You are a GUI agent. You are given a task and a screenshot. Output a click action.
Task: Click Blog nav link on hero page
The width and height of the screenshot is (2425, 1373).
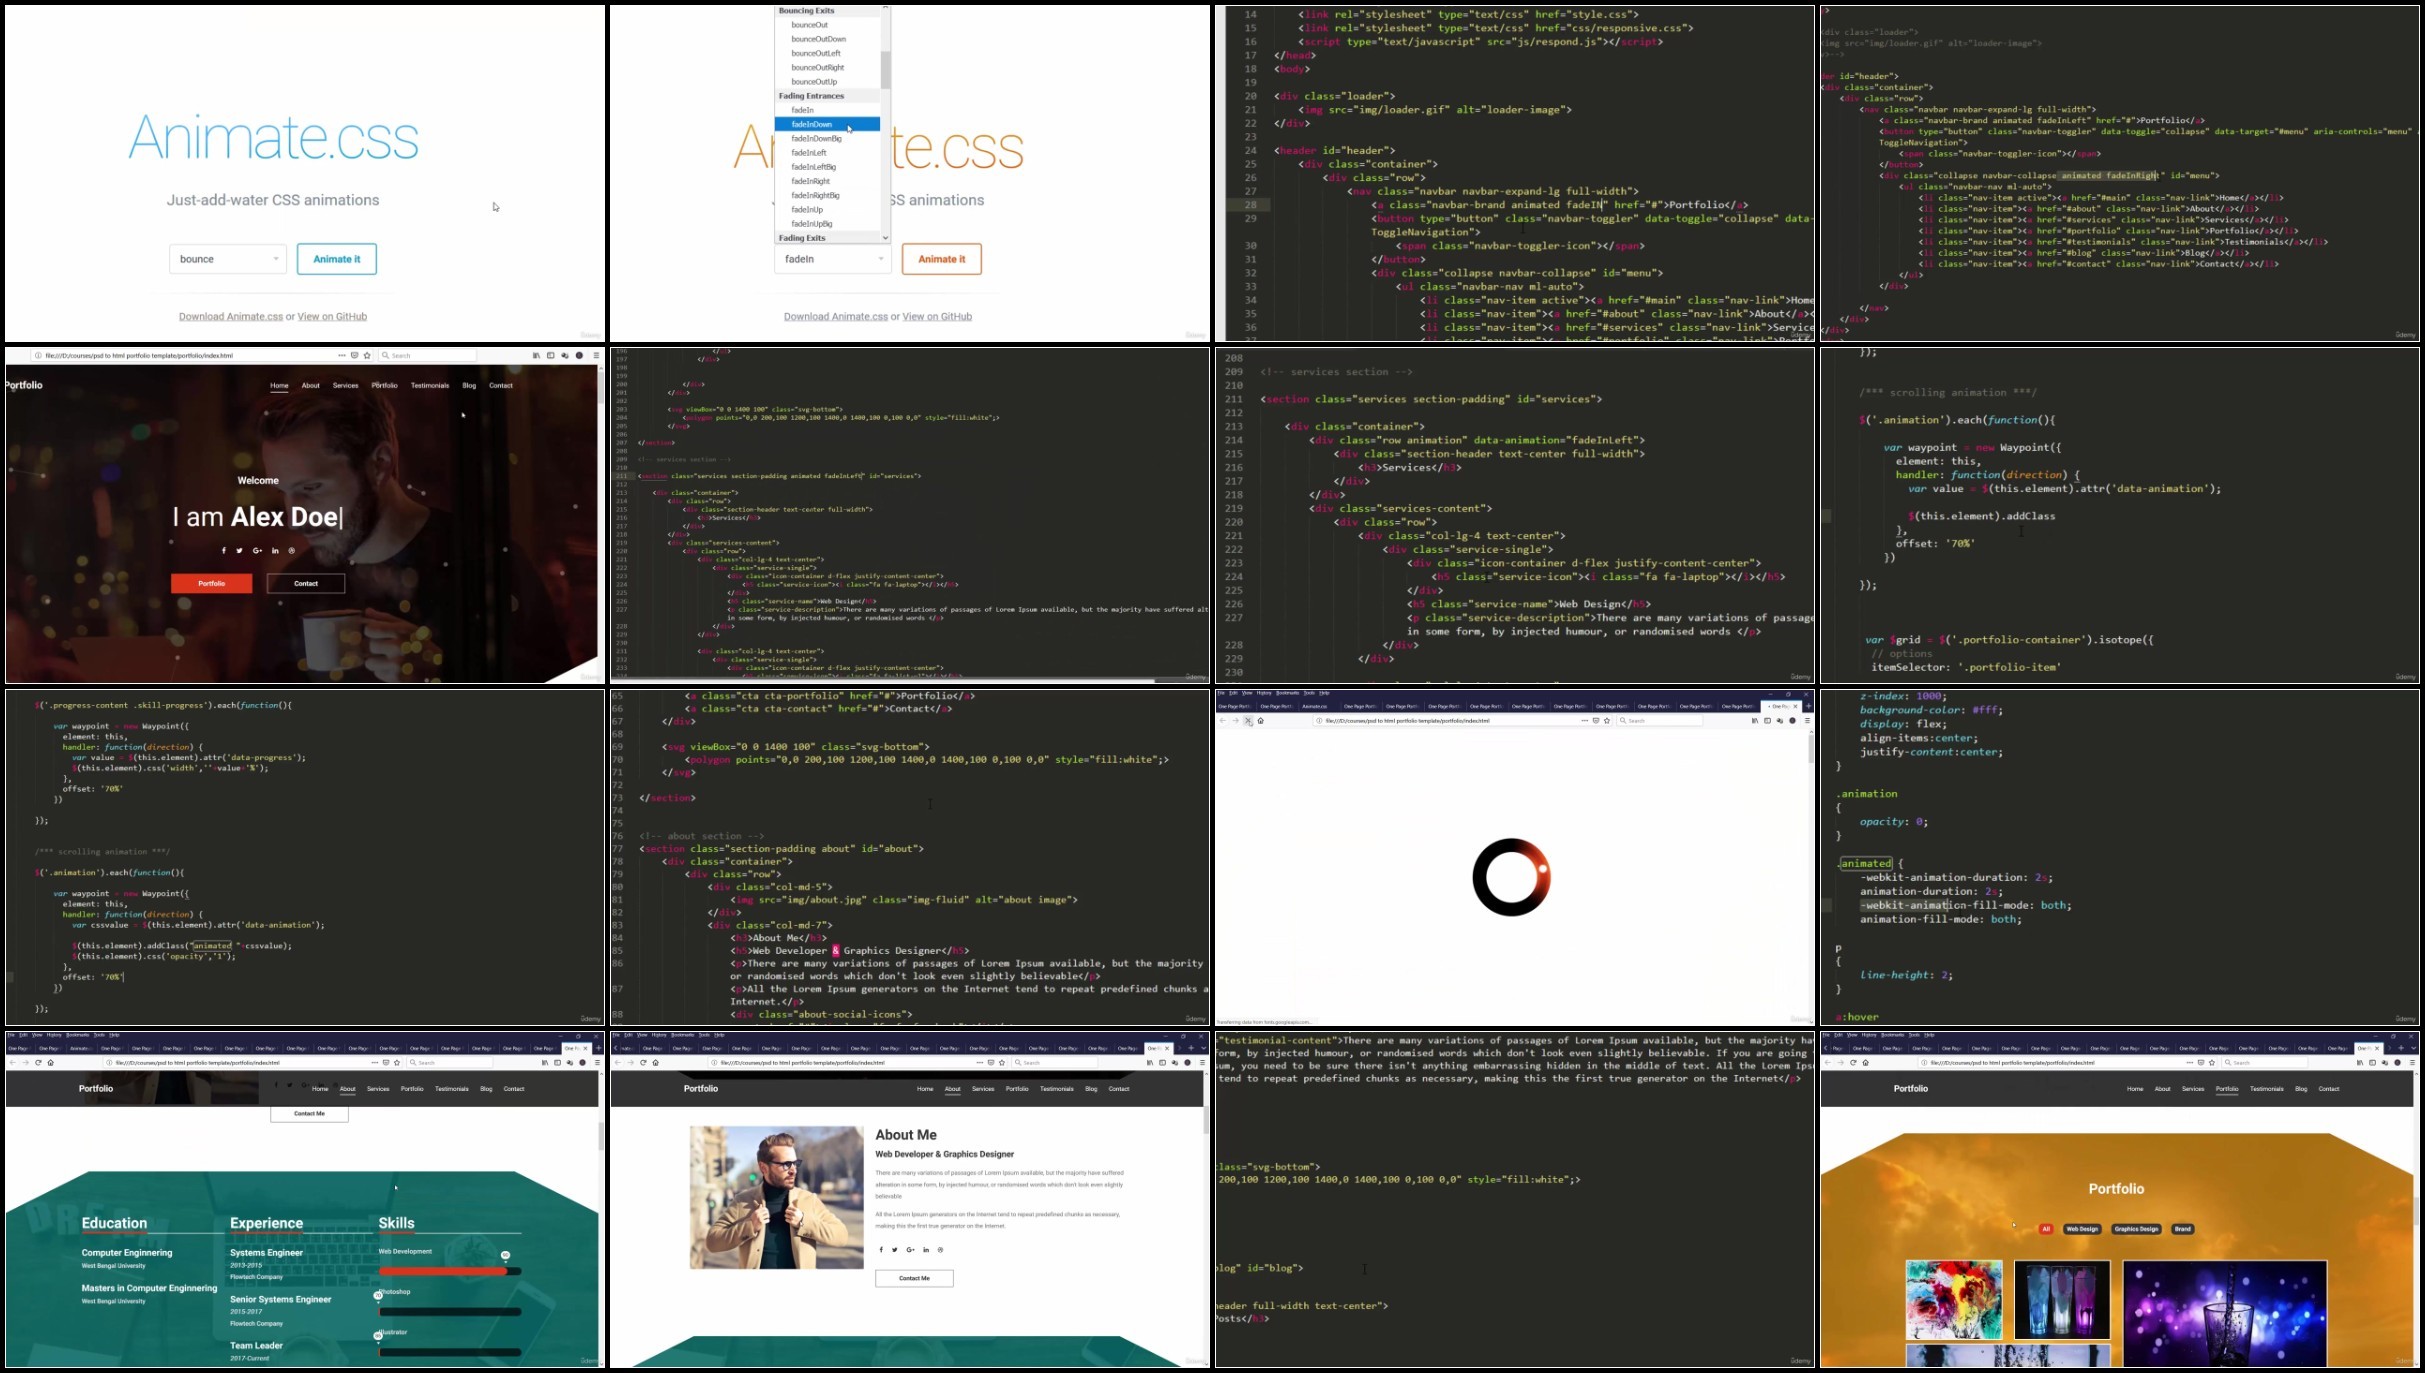tap(469, 385)
